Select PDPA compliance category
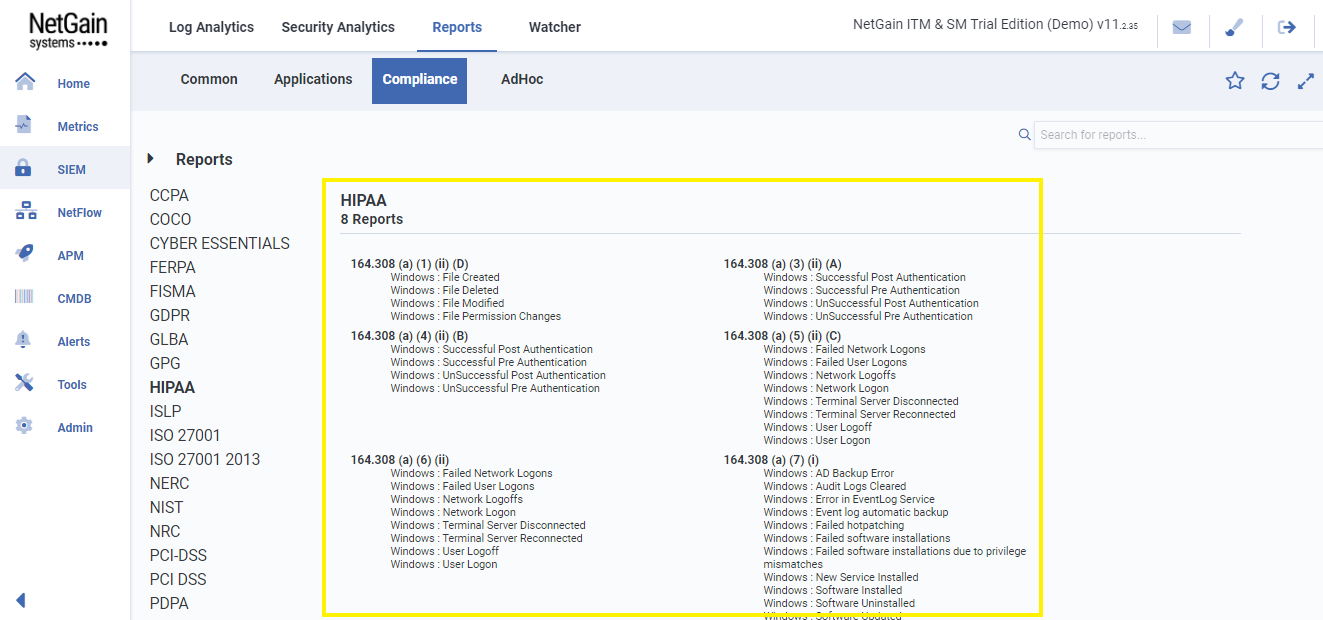This screenshot has height=620, width=1323. (169, 603)
